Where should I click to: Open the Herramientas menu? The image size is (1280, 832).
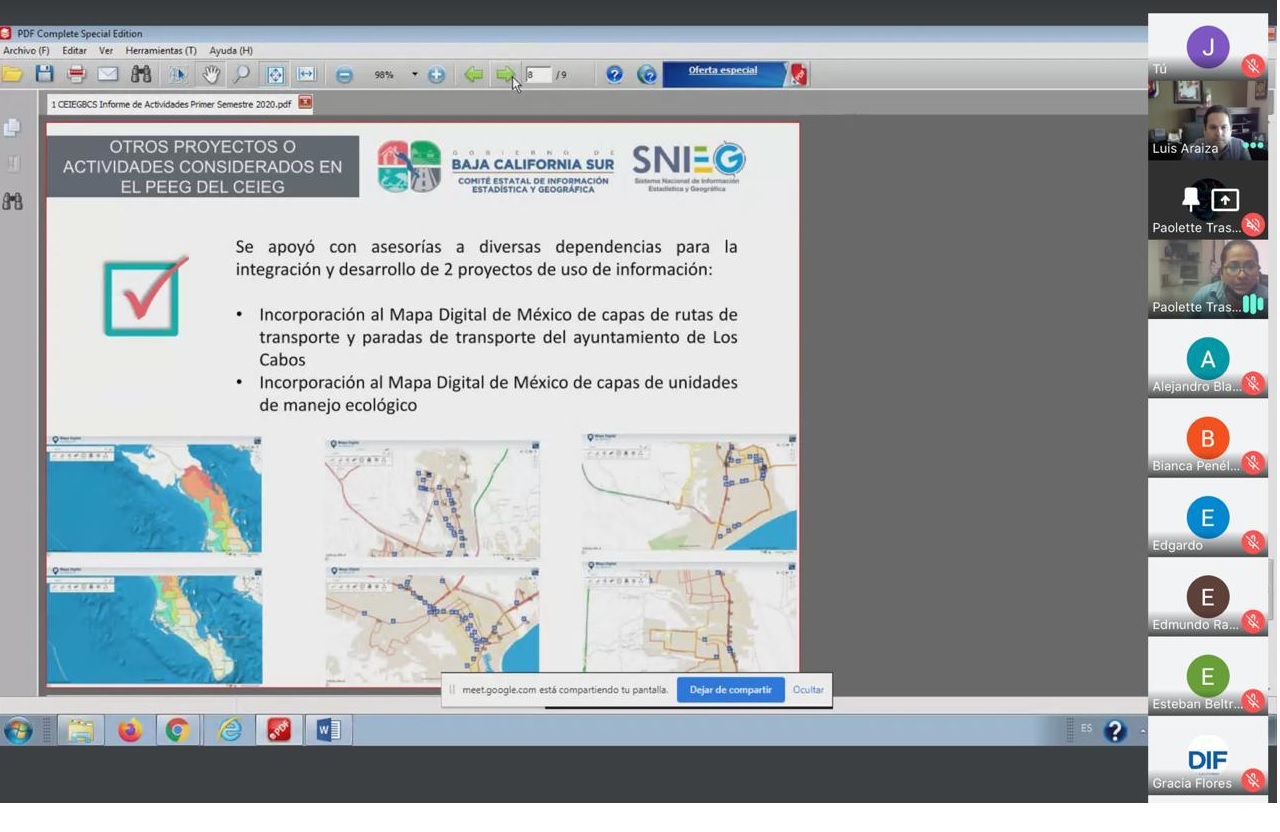click(160, 50)
